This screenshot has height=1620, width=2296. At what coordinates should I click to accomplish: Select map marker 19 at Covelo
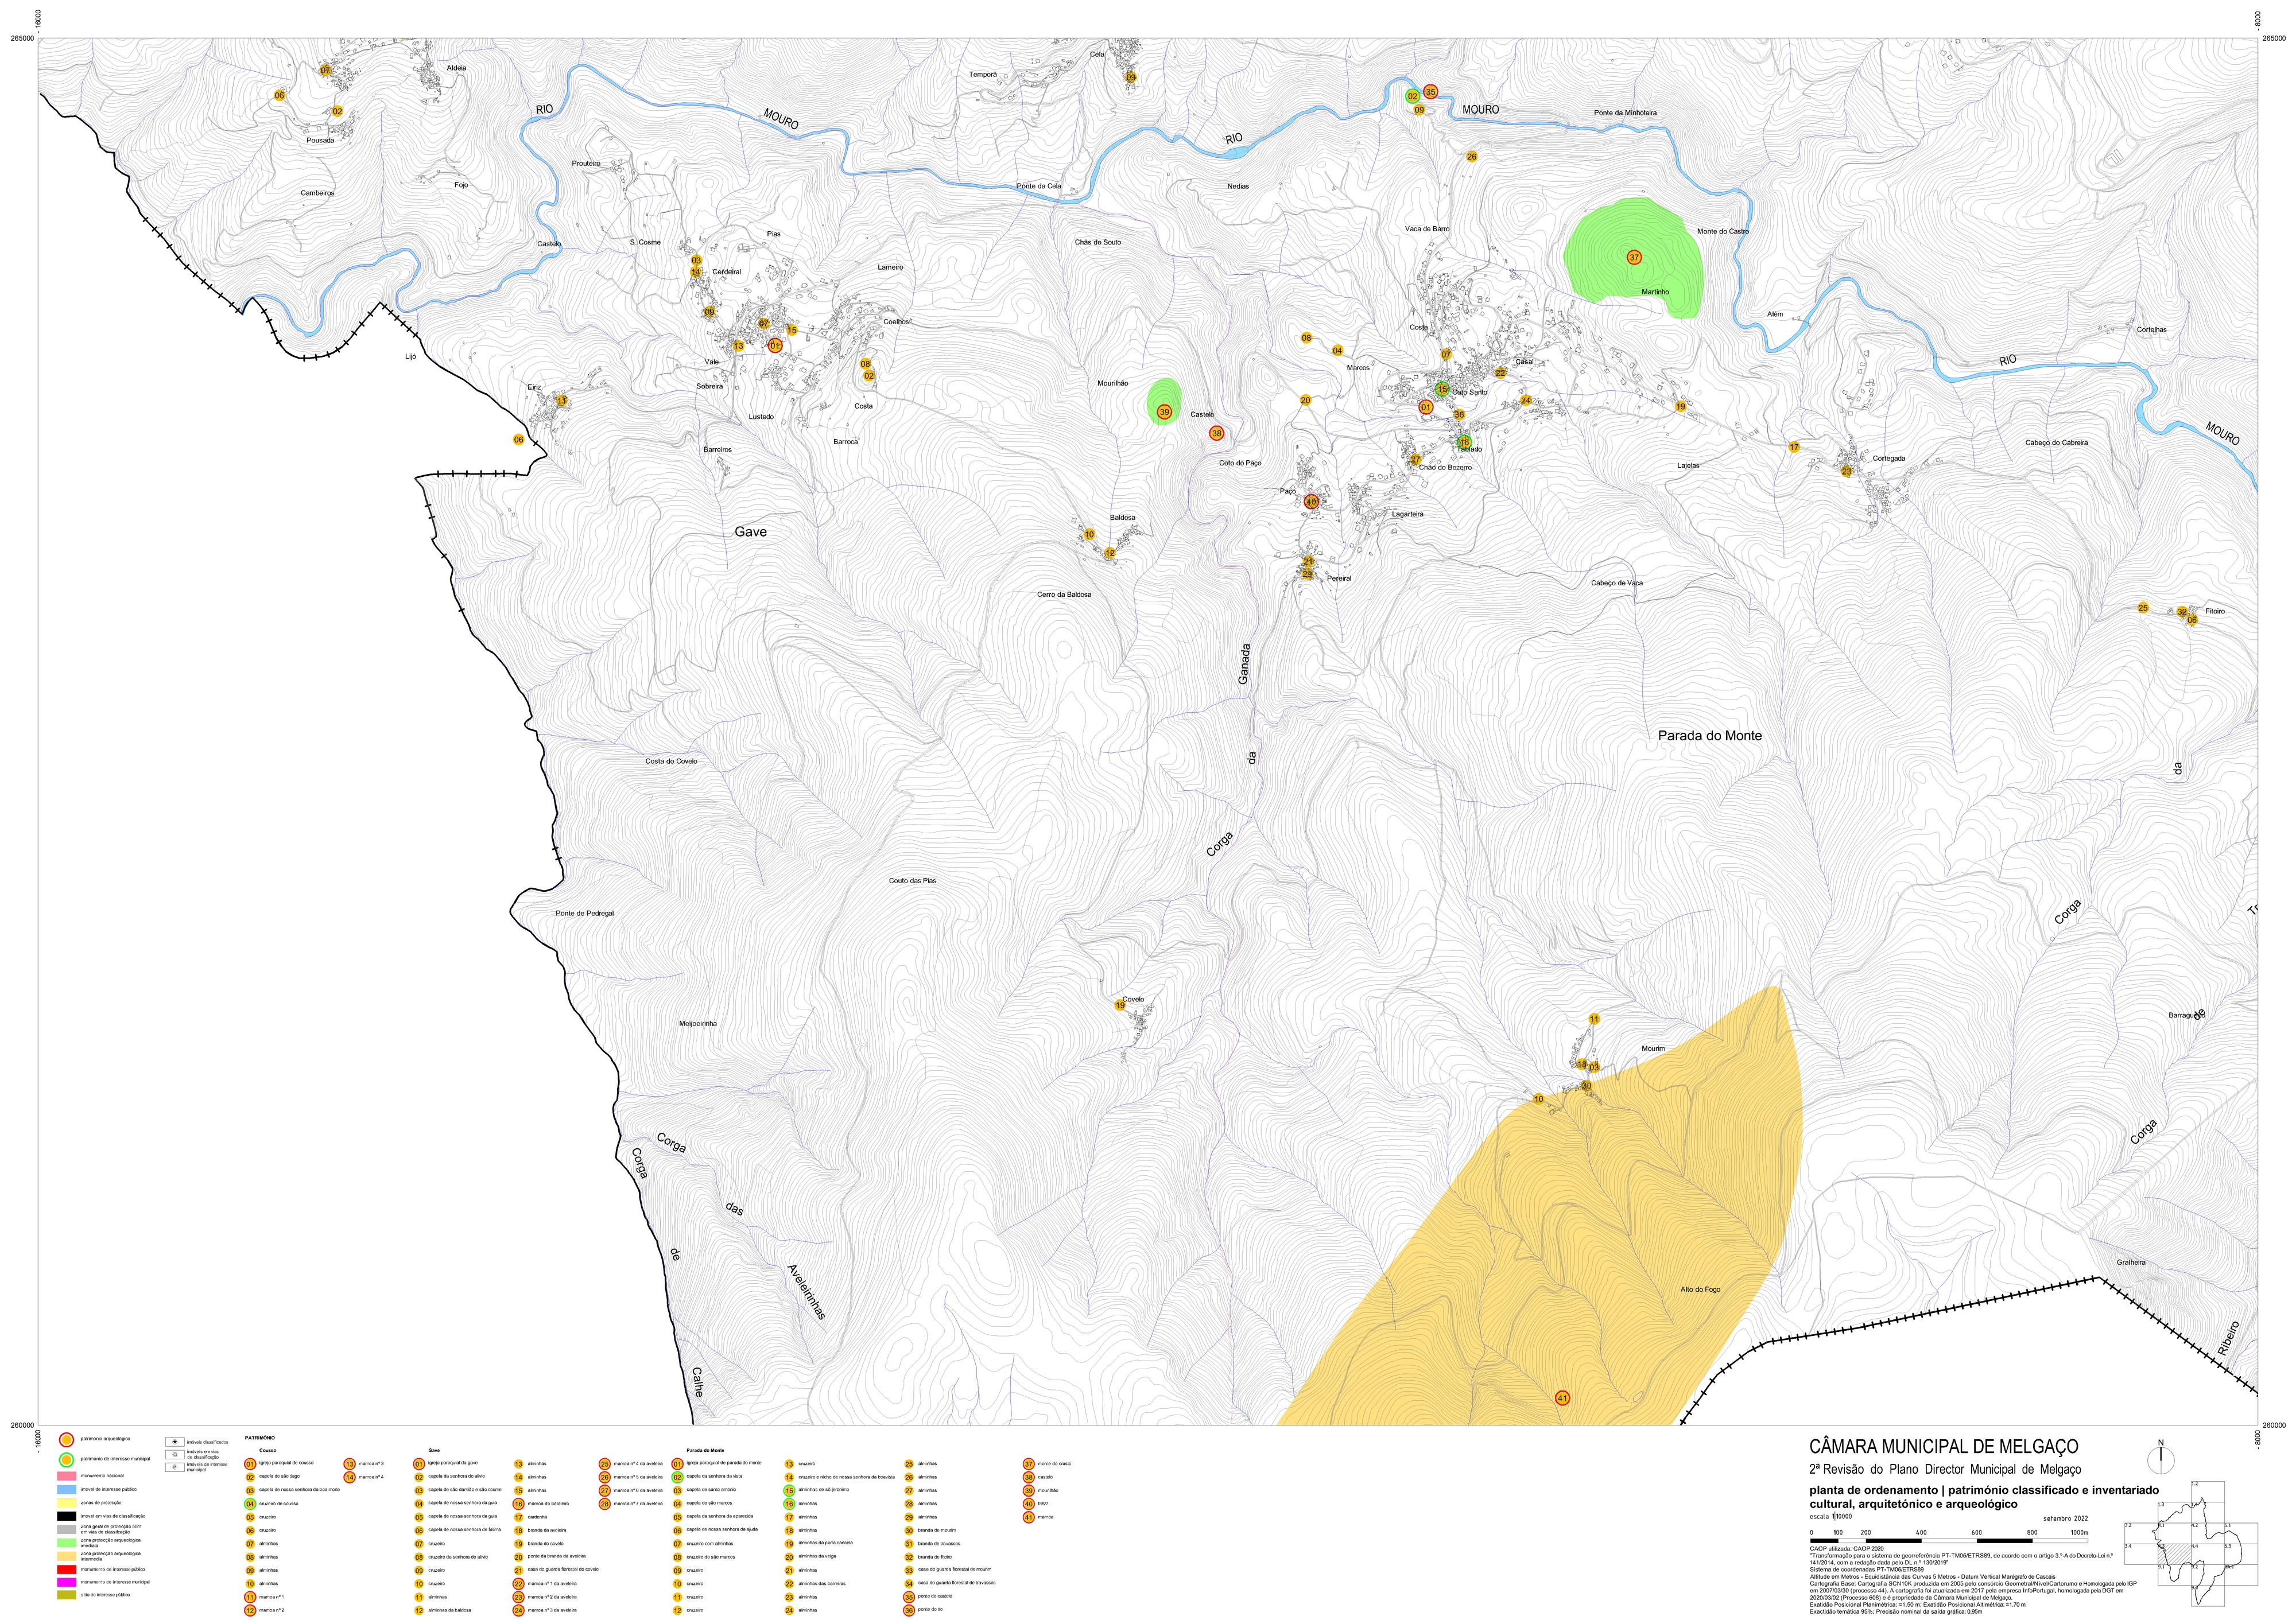pyautogui.click(x=1120, y=1005)
